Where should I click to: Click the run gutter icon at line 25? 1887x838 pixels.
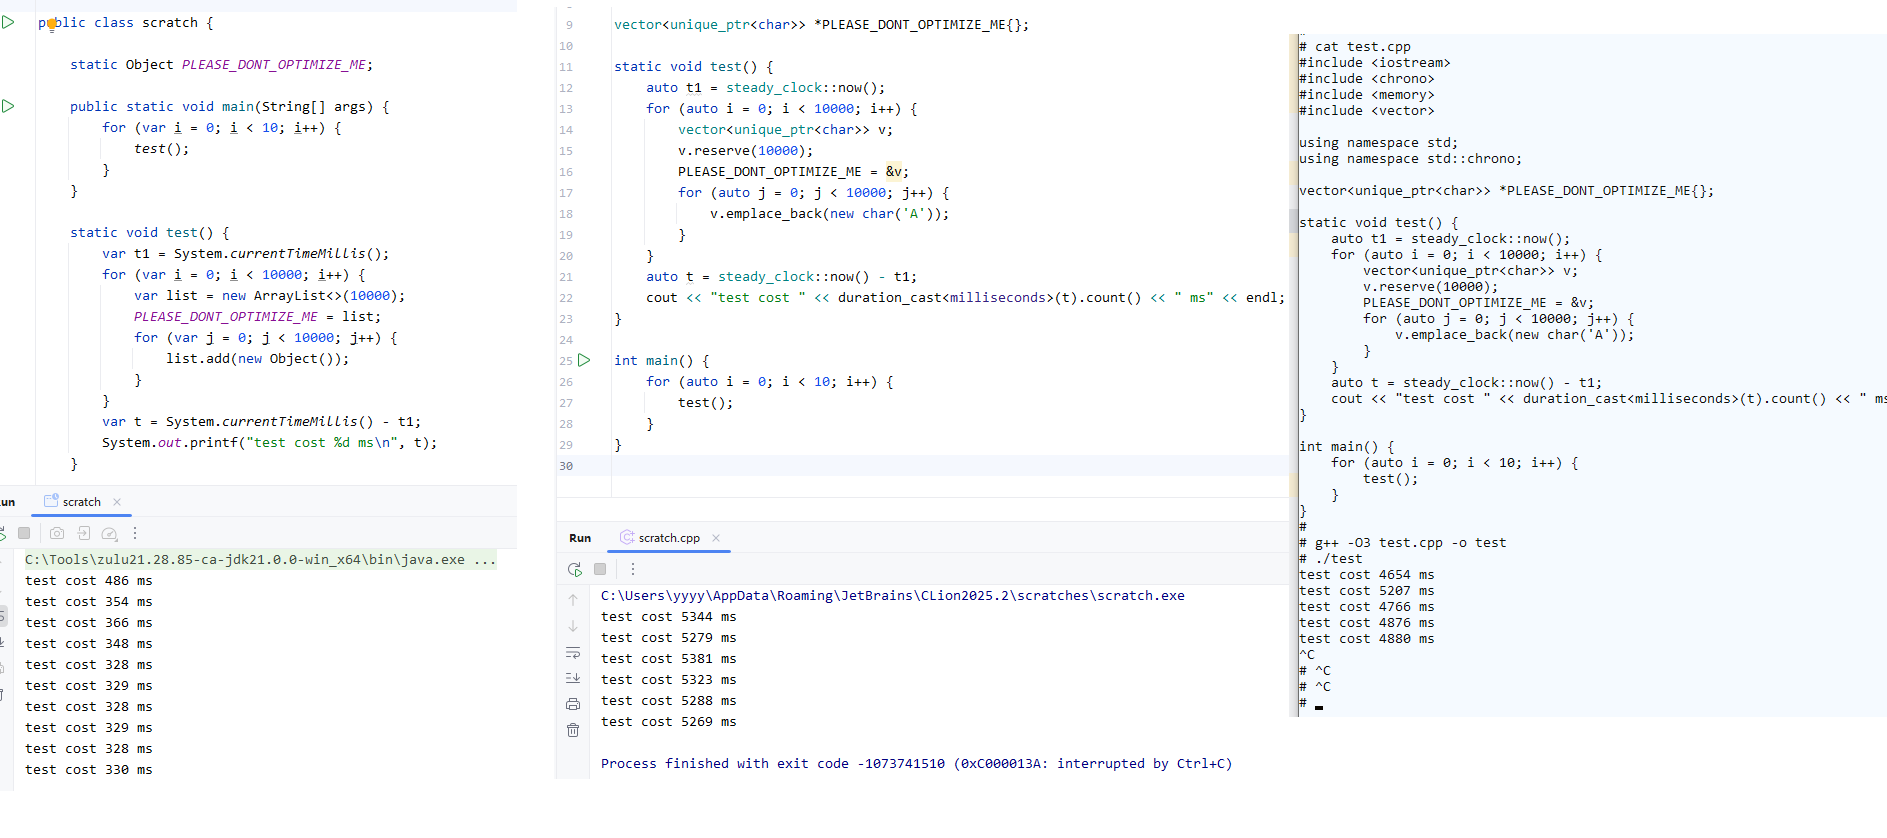coord(584,360)
